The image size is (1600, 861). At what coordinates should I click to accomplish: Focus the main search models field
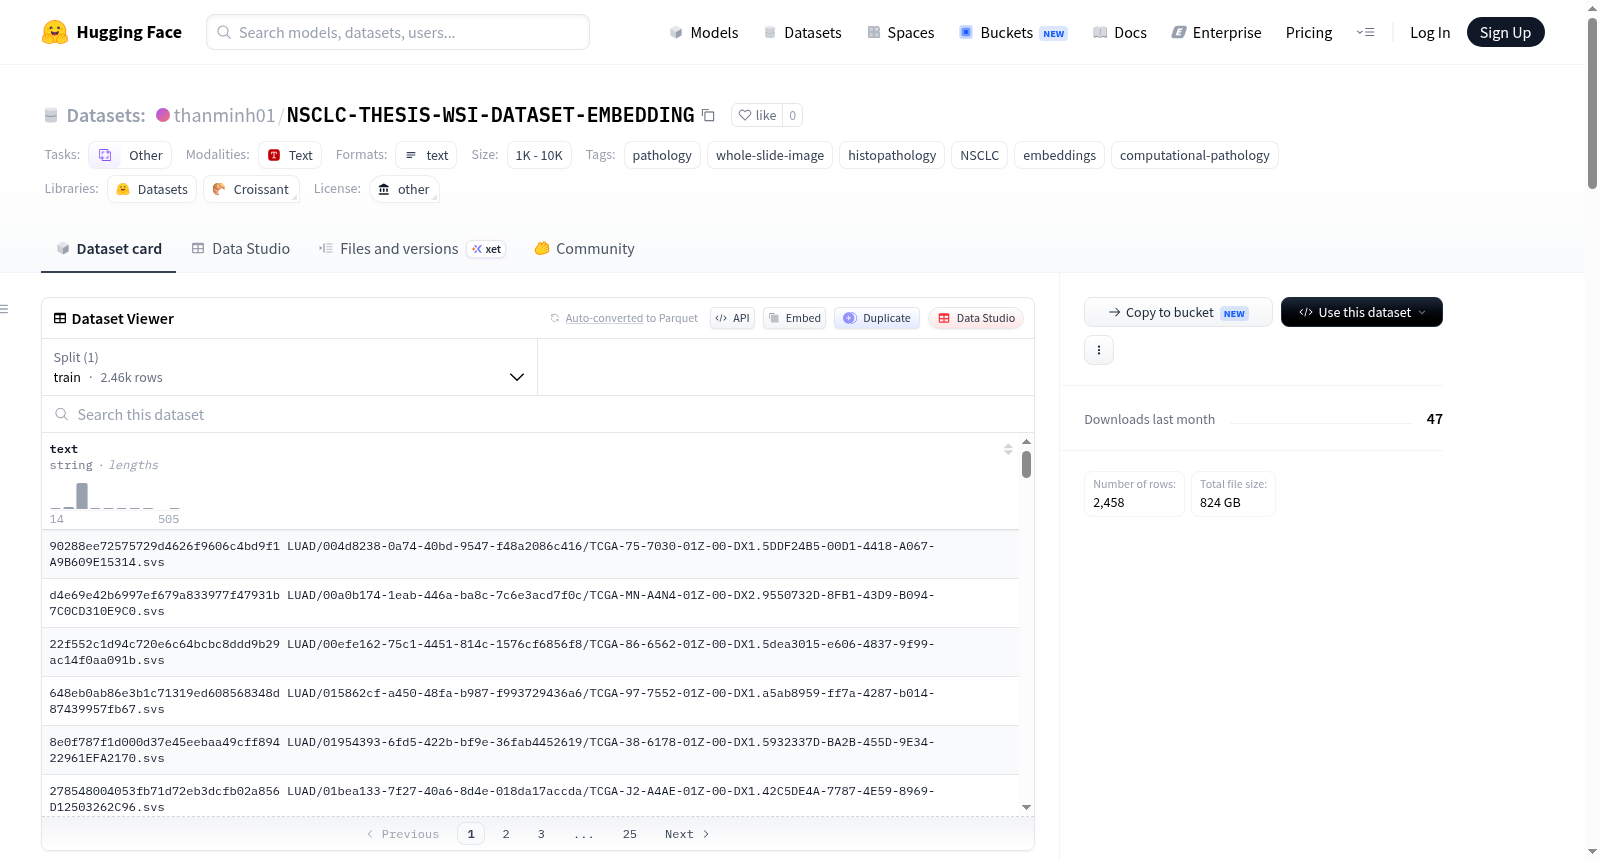coord(398,32)
